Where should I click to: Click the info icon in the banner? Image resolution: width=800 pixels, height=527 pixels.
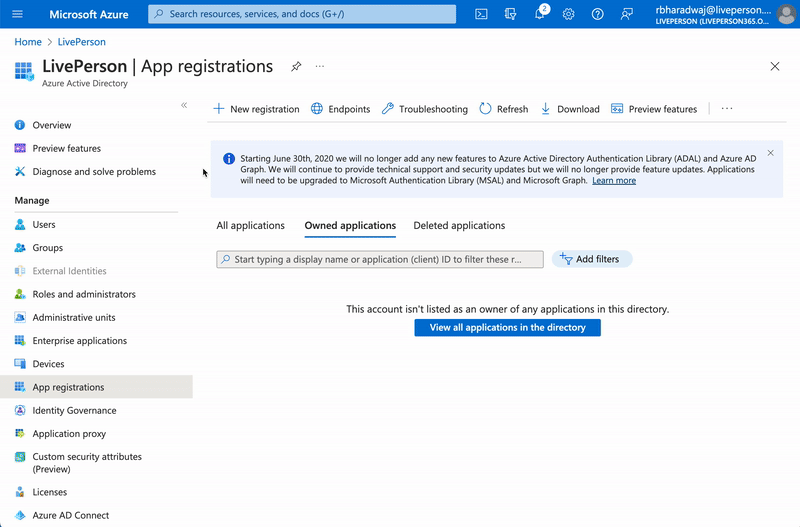tap(229, 159)
